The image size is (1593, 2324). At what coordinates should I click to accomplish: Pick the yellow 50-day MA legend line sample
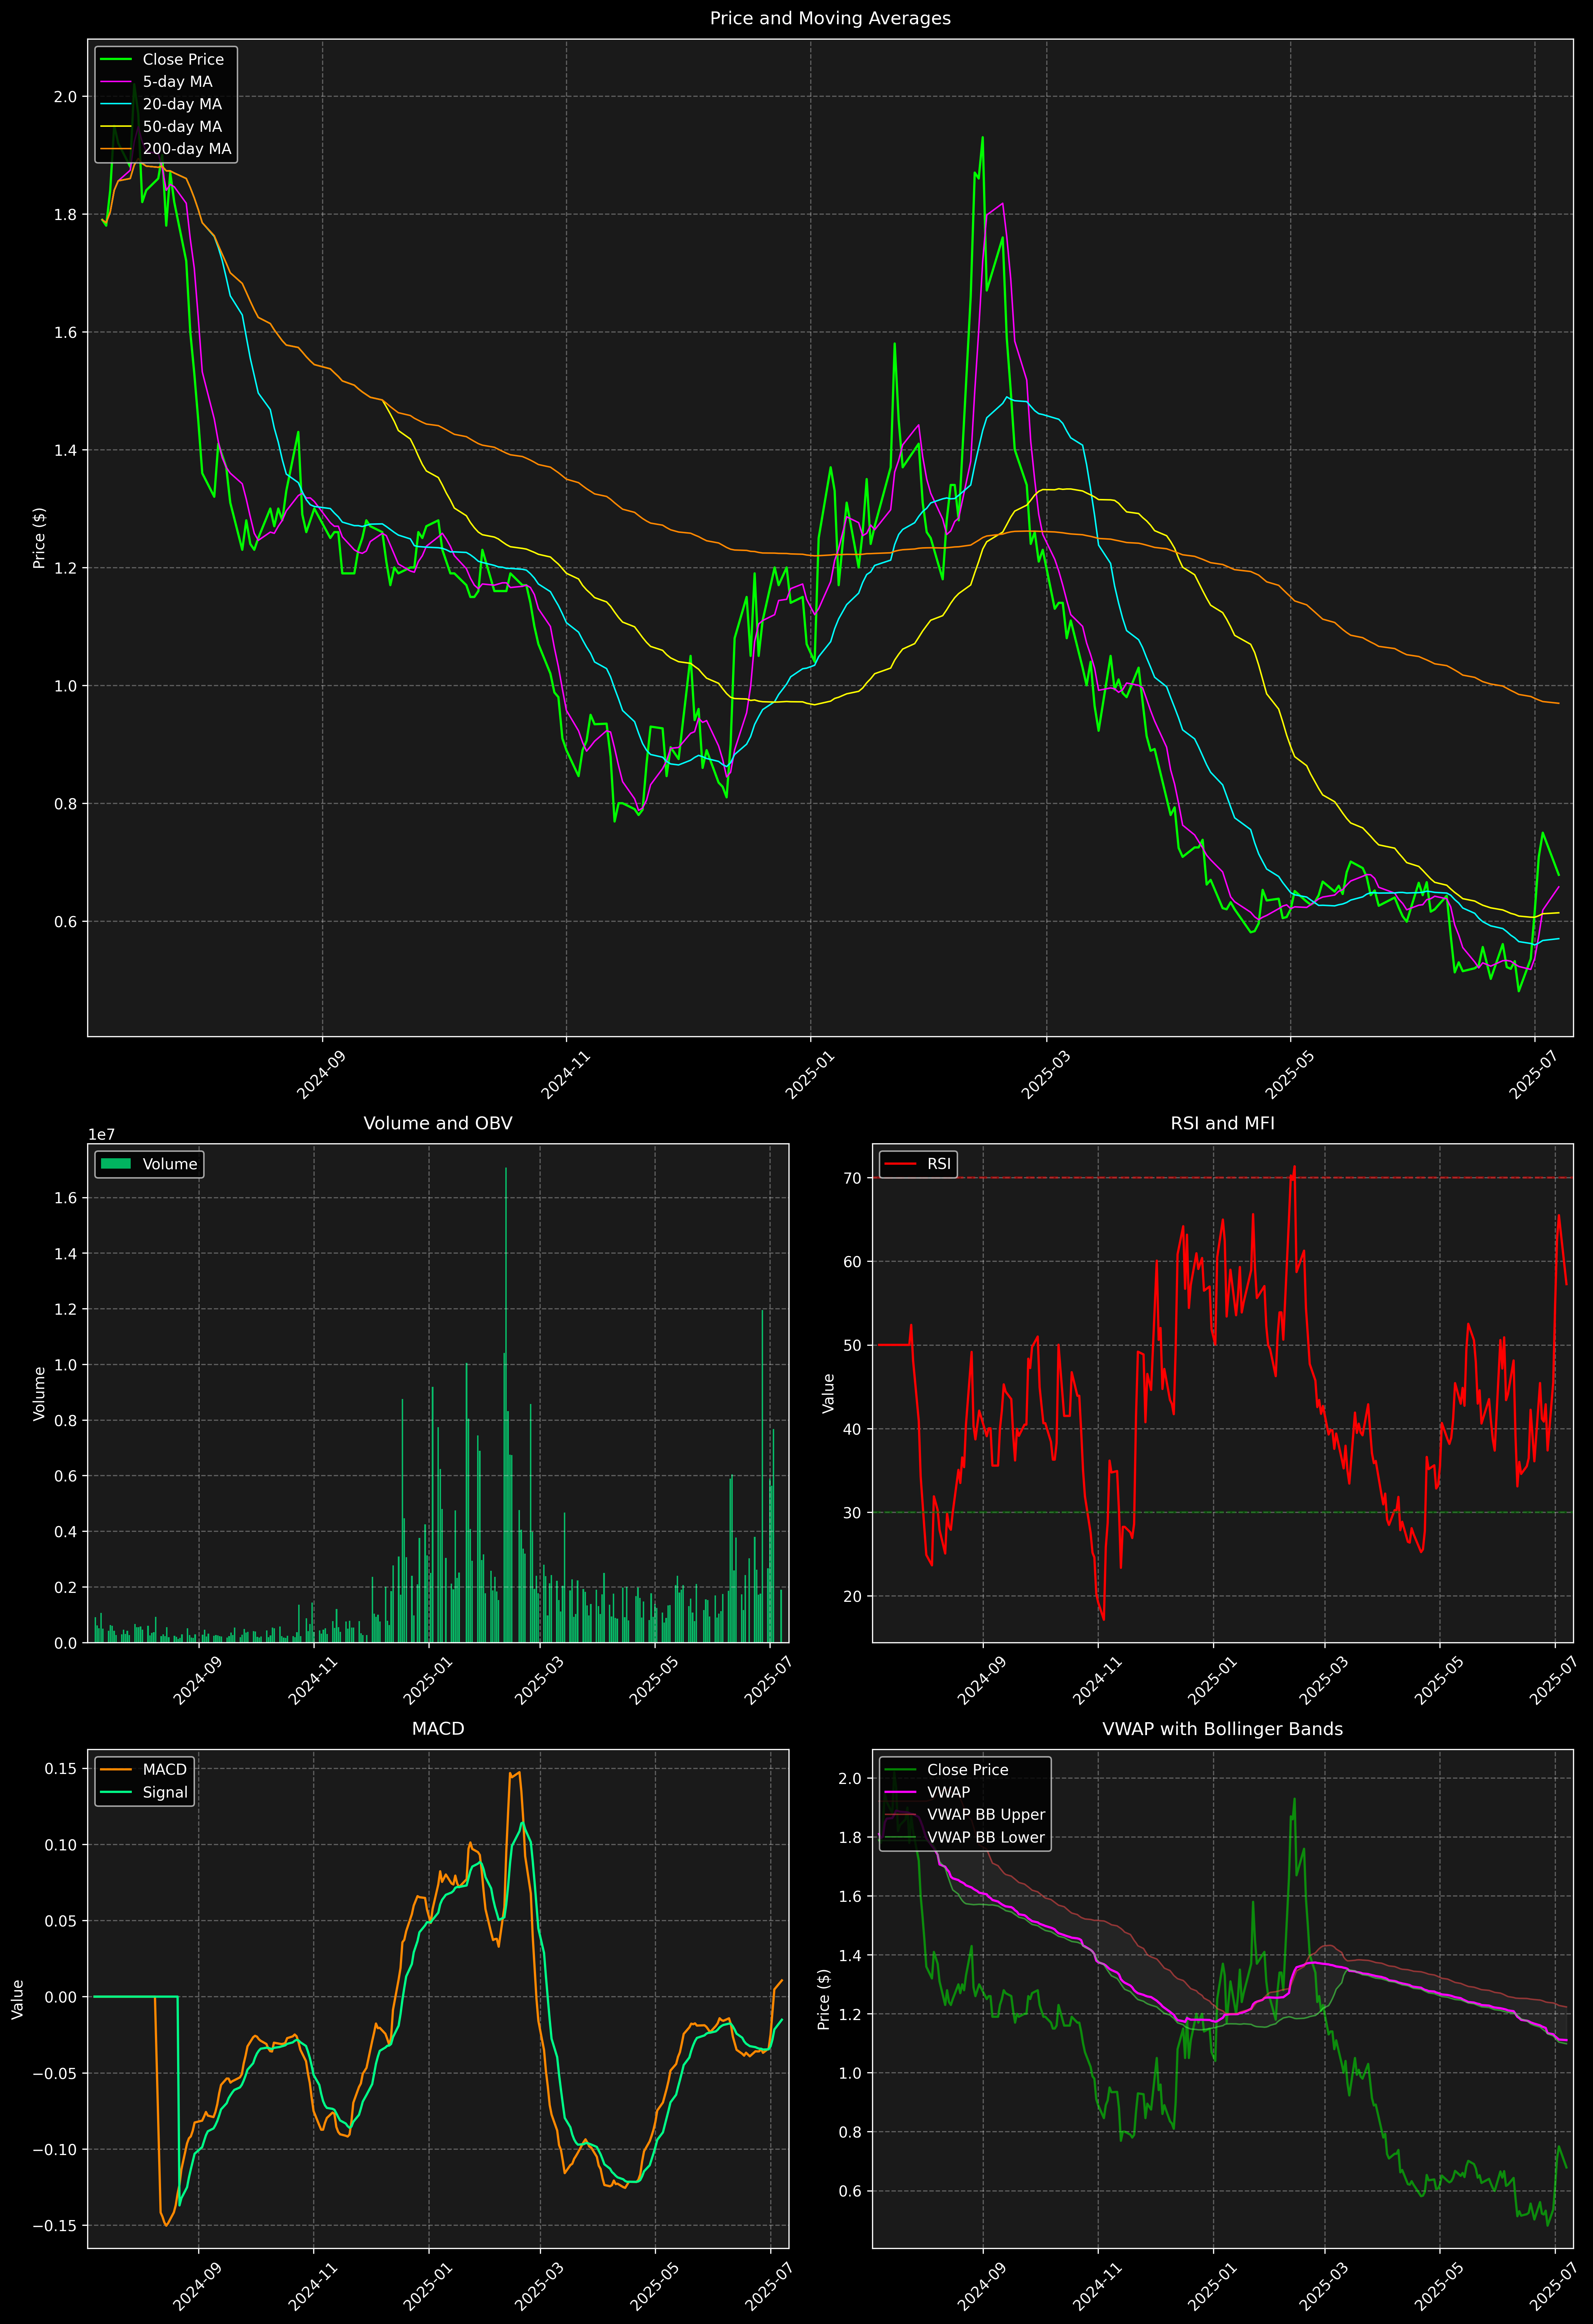pos(116,127)
